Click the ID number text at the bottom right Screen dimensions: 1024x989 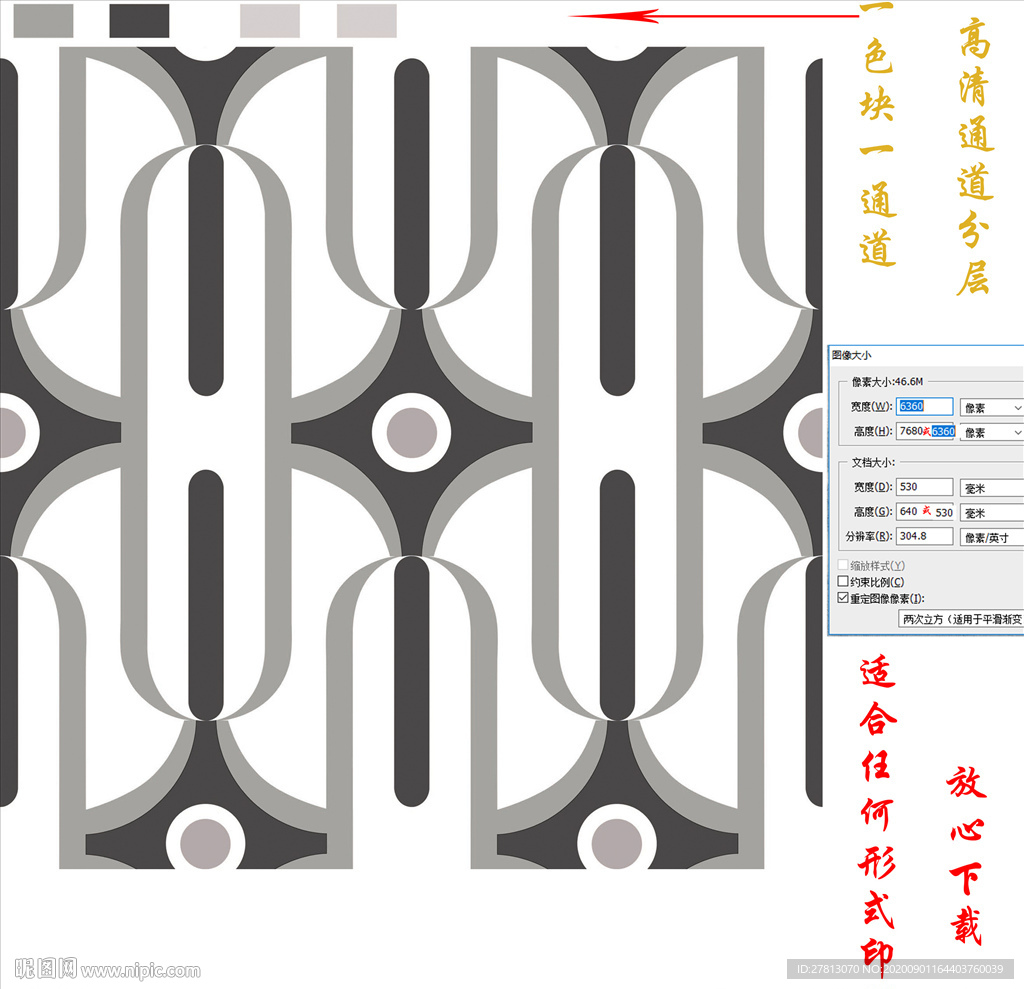click(x=900, y=969)
